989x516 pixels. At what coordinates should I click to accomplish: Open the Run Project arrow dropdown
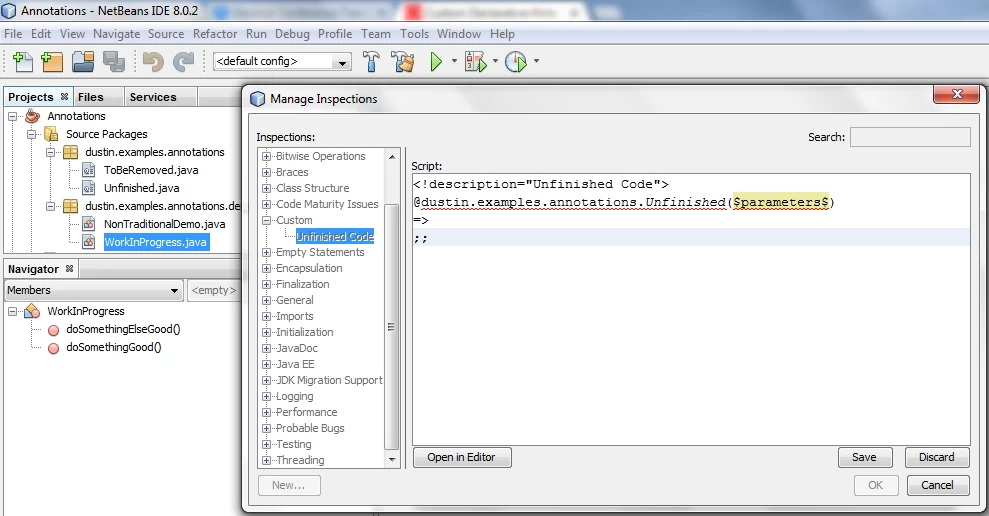coord(454,61)
